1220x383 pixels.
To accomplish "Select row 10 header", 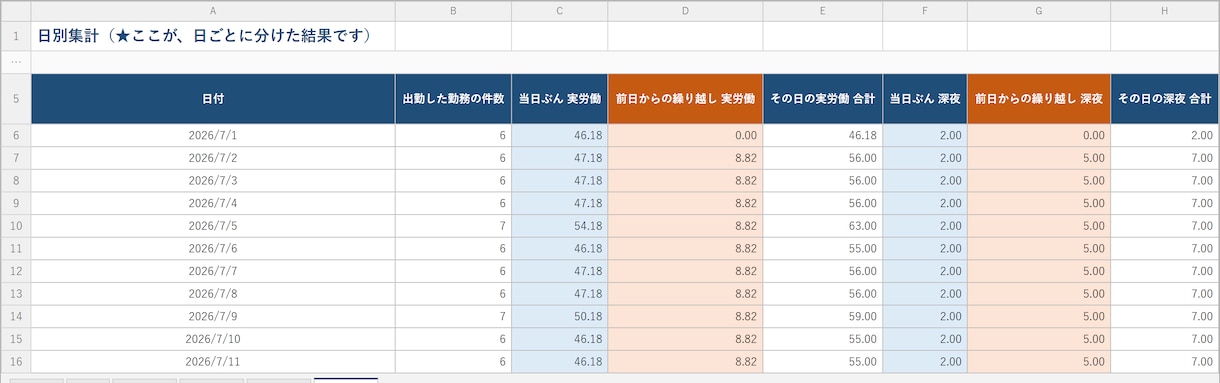I will coord(15,226).
